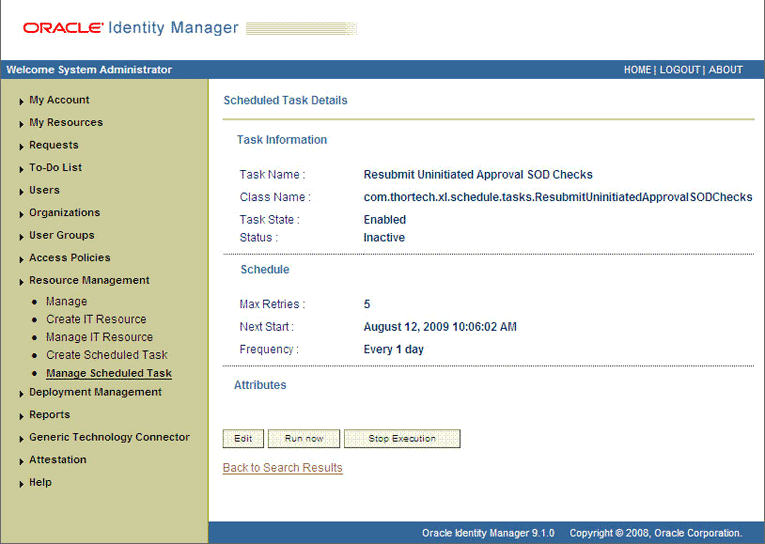Expand the To-Do List arrow

pos(21,169)
